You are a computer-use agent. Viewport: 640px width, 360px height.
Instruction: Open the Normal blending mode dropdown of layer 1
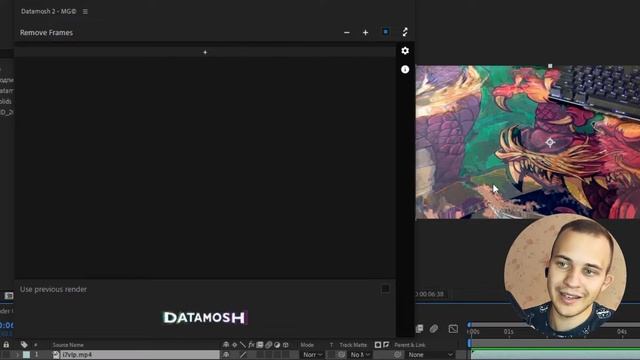[x=313, y=355]
